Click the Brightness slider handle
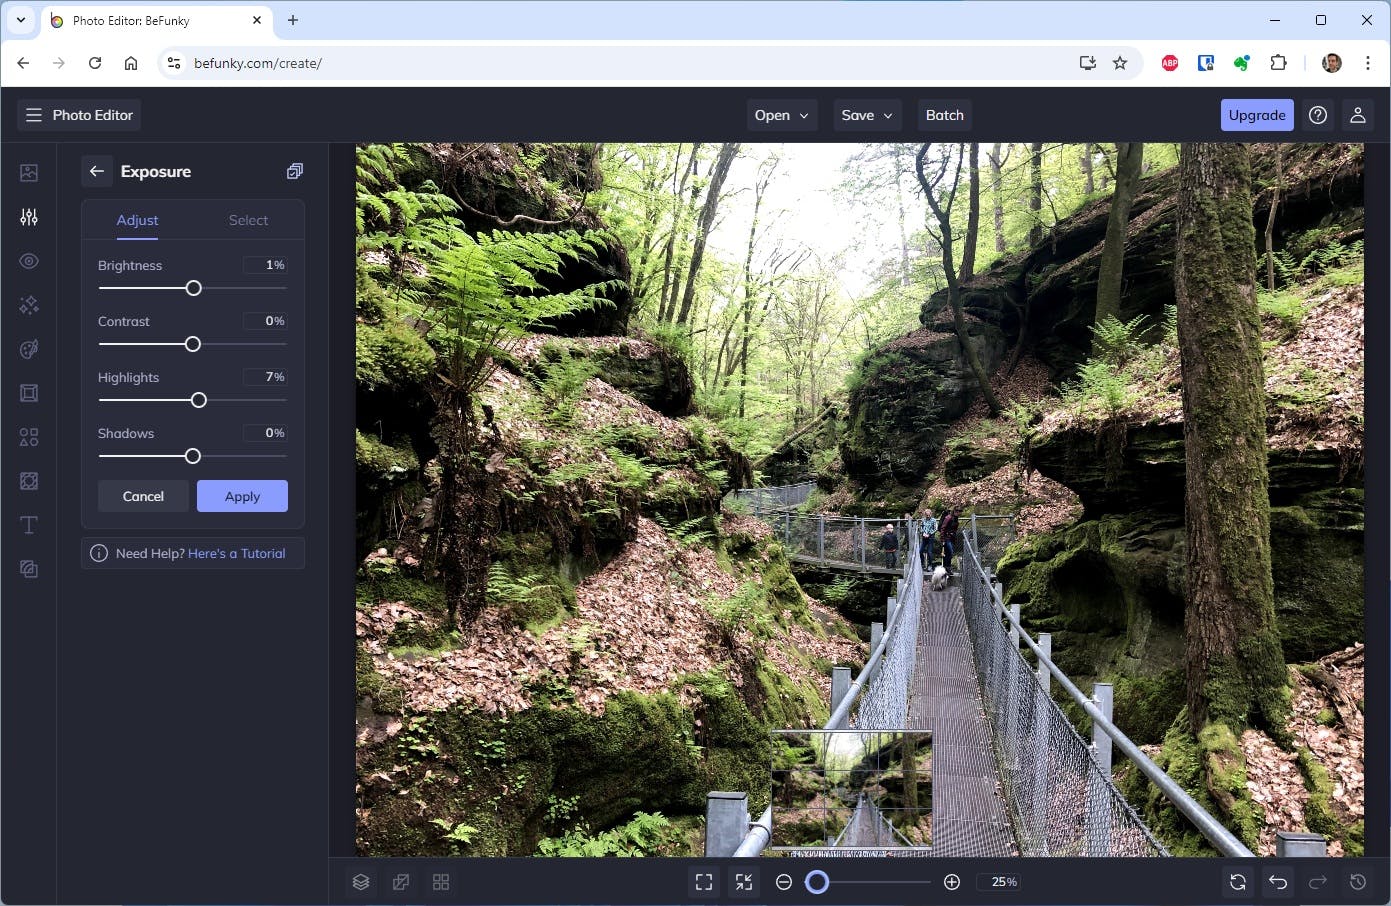Viewport: 1391px width, 906px height. [194, 288]
